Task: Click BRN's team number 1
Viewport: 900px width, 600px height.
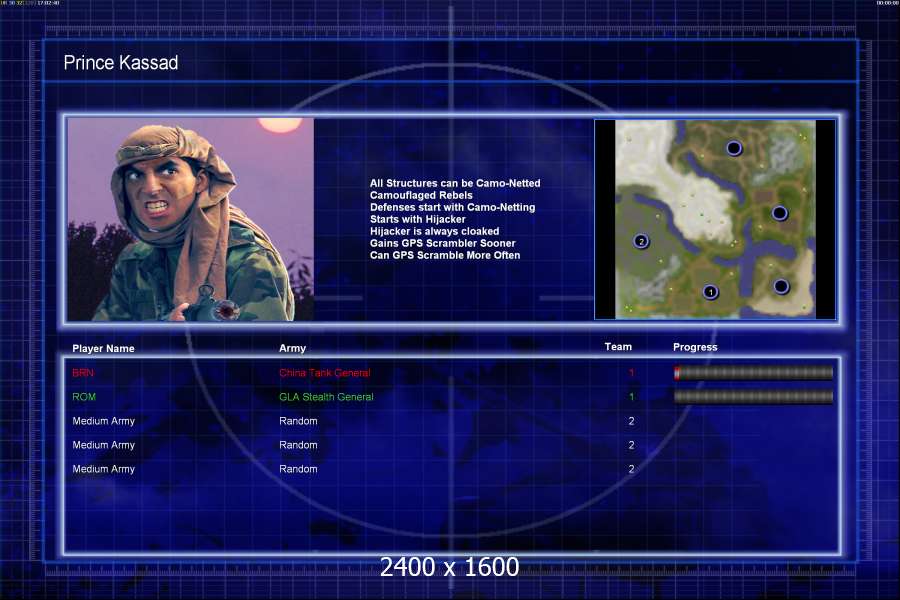Action: point(631,373)
